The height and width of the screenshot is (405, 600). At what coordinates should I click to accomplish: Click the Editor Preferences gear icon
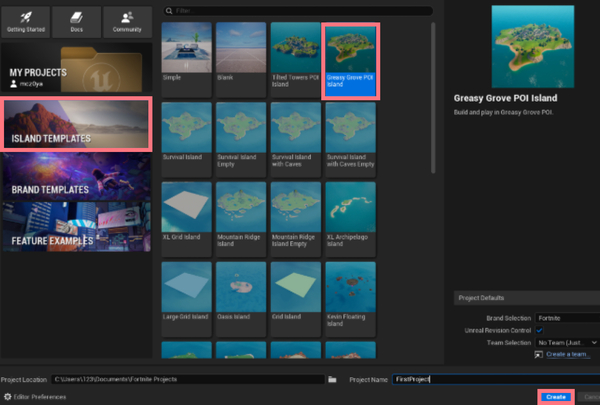coord(8,397)
